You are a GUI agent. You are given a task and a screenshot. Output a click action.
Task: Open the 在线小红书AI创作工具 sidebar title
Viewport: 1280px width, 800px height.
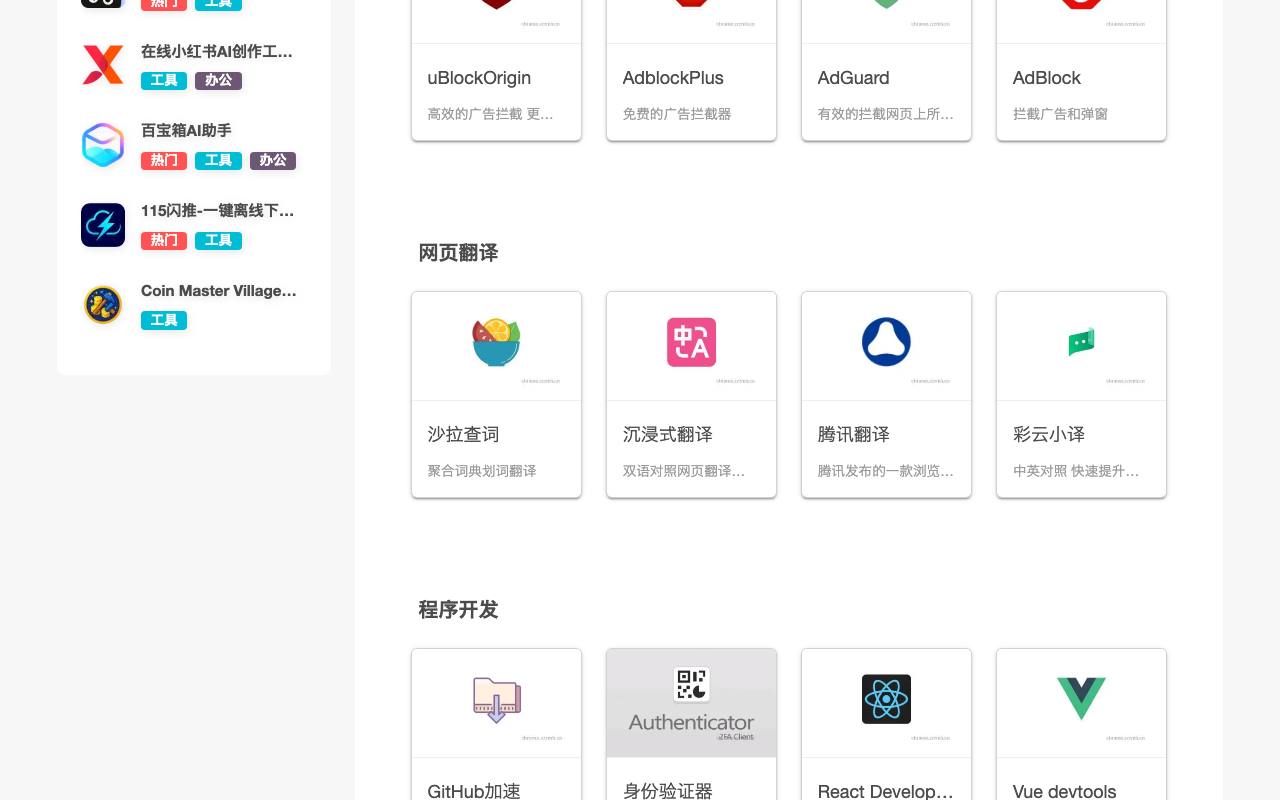tap(218, 51)
